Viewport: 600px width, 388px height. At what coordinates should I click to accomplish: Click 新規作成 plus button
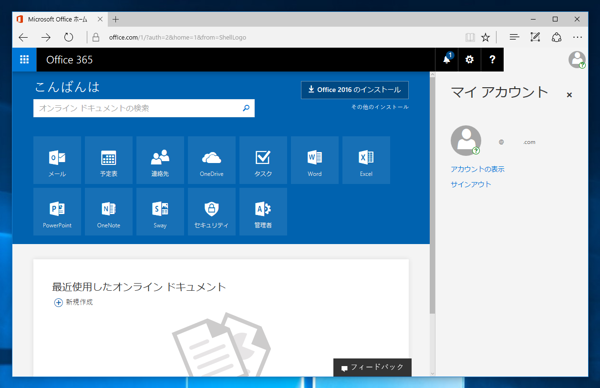pyautogui.click(x=58, y=302)
